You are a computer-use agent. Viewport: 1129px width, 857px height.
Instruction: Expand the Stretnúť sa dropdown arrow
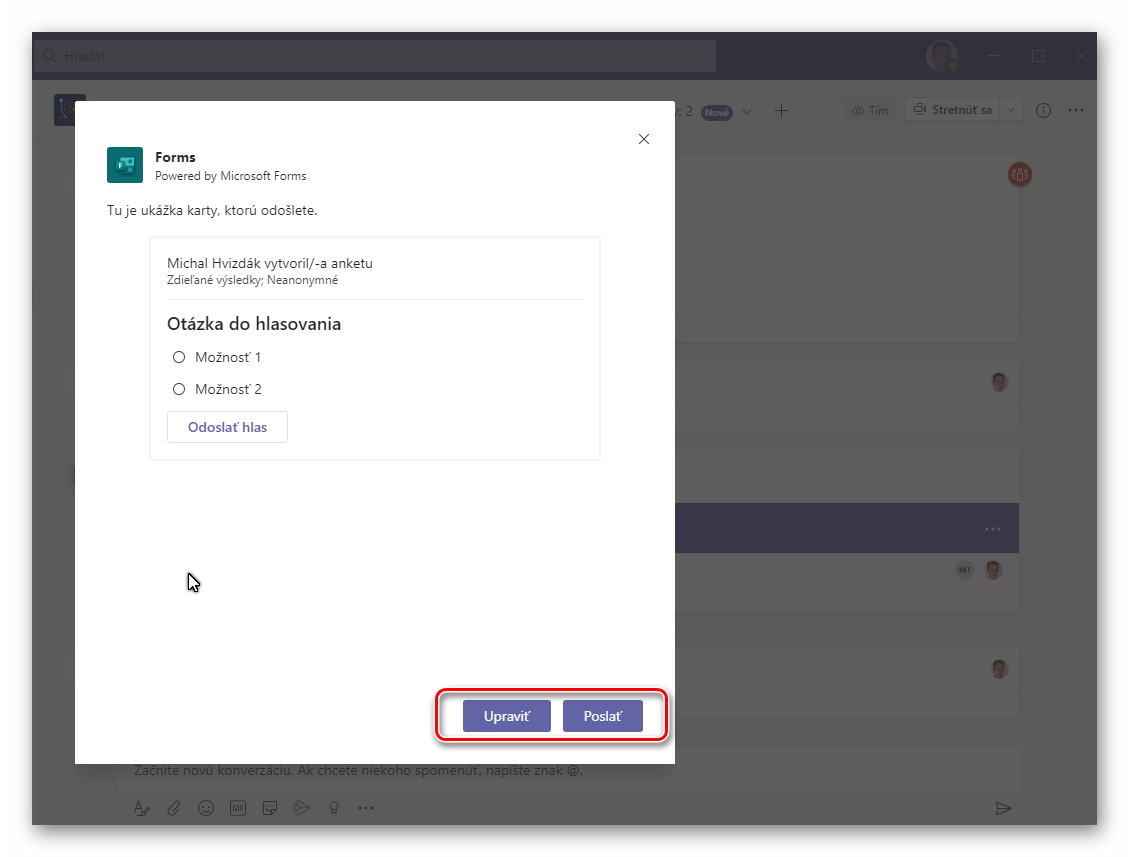coord(1011,110)
